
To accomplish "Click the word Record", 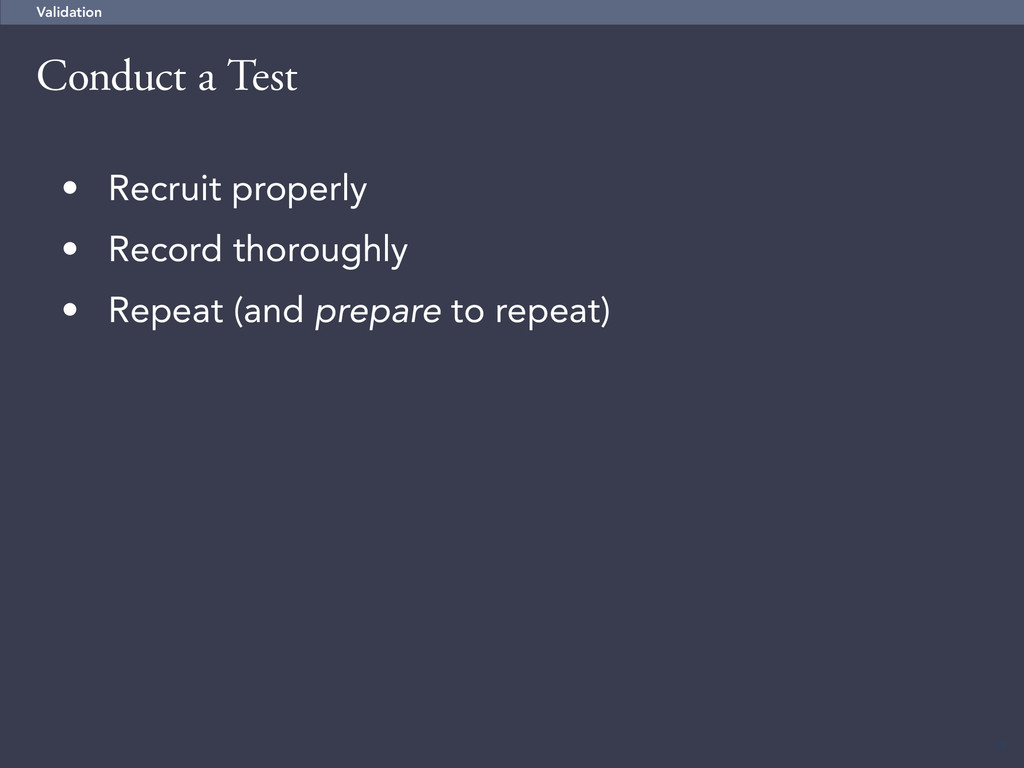I will 165,249.
